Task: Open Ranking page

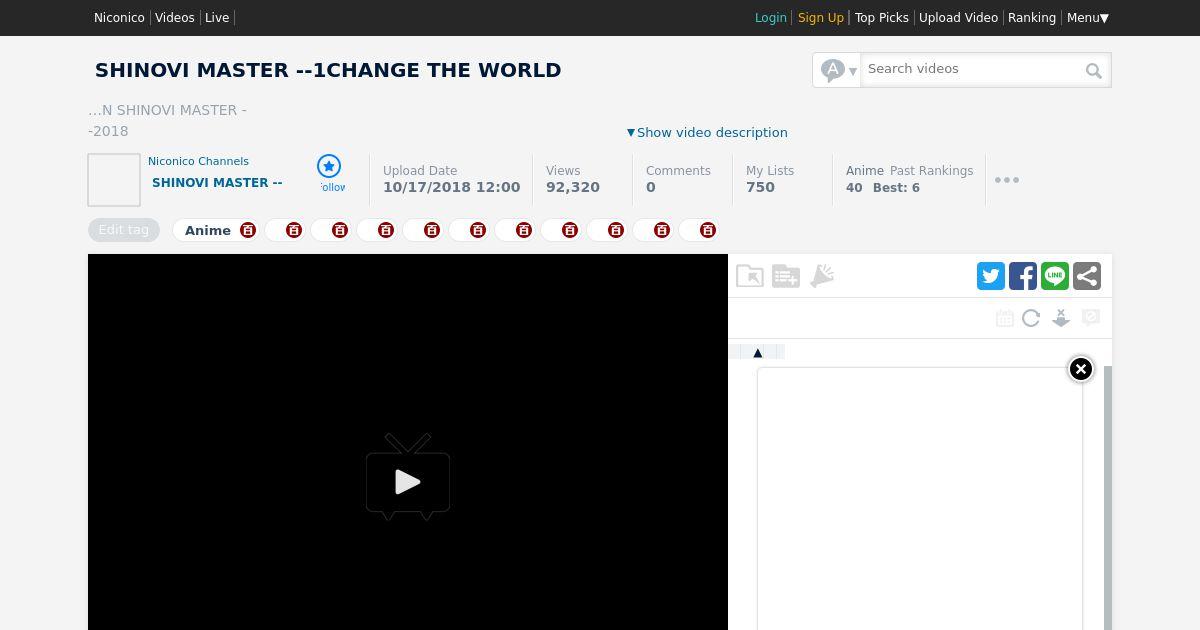Action: [1032, 18]
